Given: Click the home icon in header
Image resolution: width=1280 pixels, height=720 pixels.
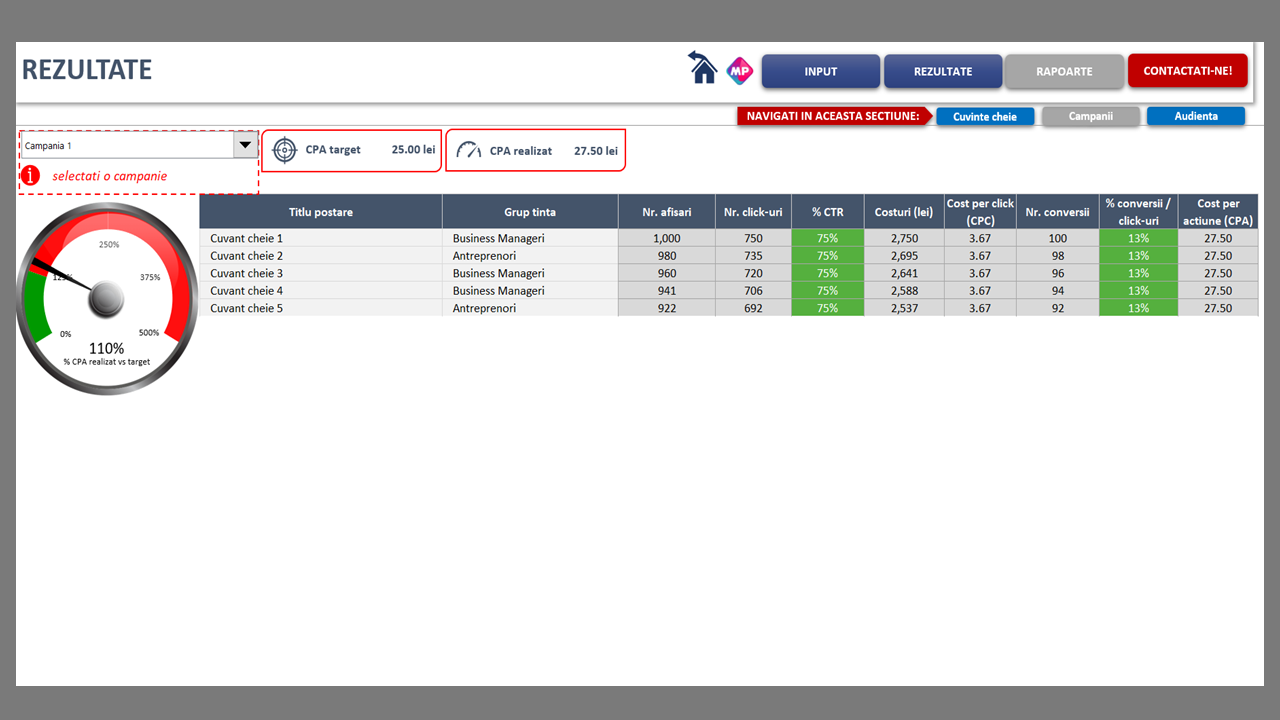Looking at the screenshot, I should (x=703, y=69).
